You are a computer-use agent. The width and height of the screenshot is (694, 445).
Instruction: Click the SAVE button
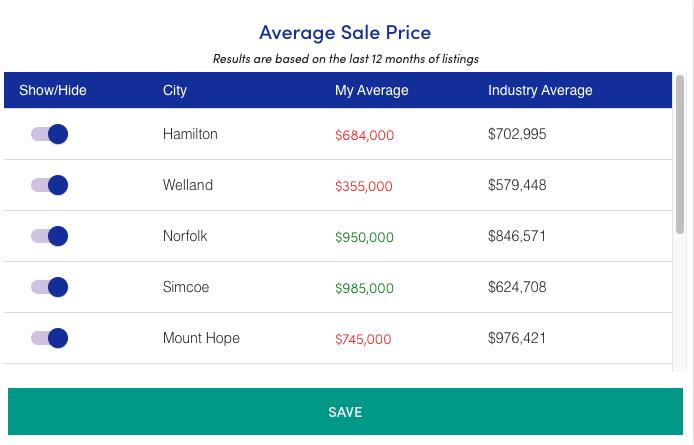coord(345,412)
